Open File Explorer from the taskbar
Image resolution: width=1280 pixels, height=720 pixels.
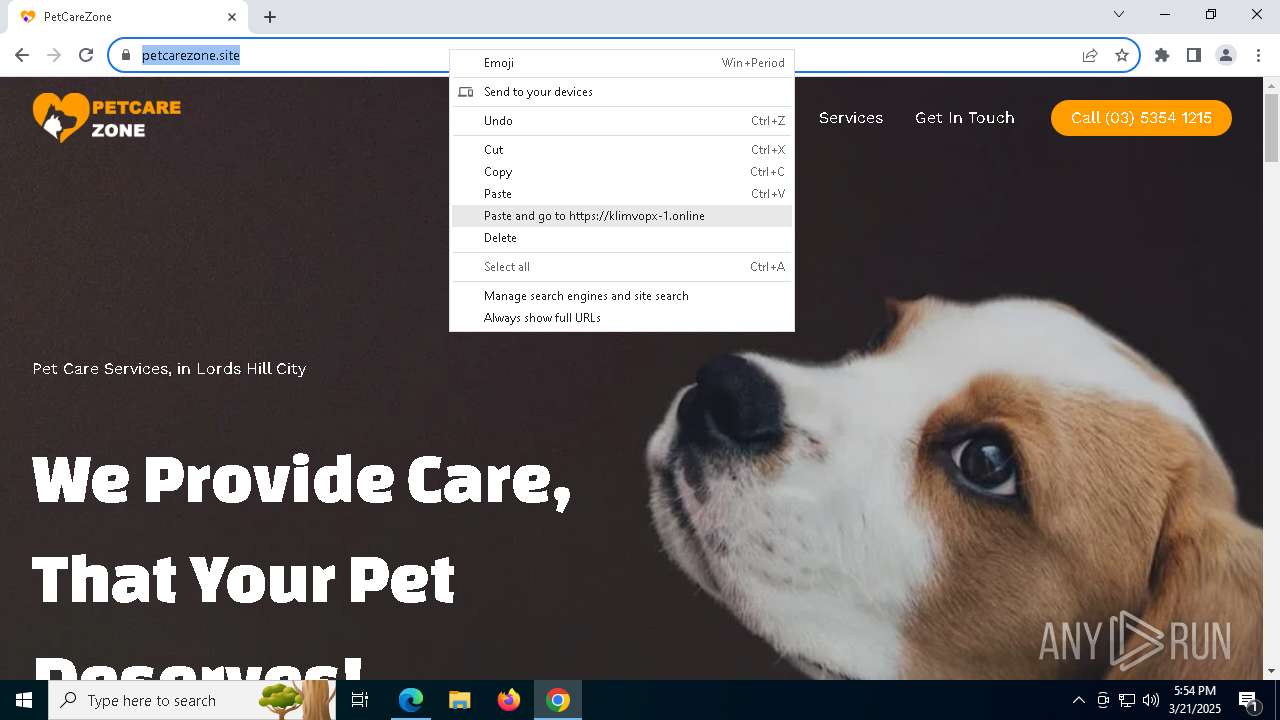pos(460,700)
